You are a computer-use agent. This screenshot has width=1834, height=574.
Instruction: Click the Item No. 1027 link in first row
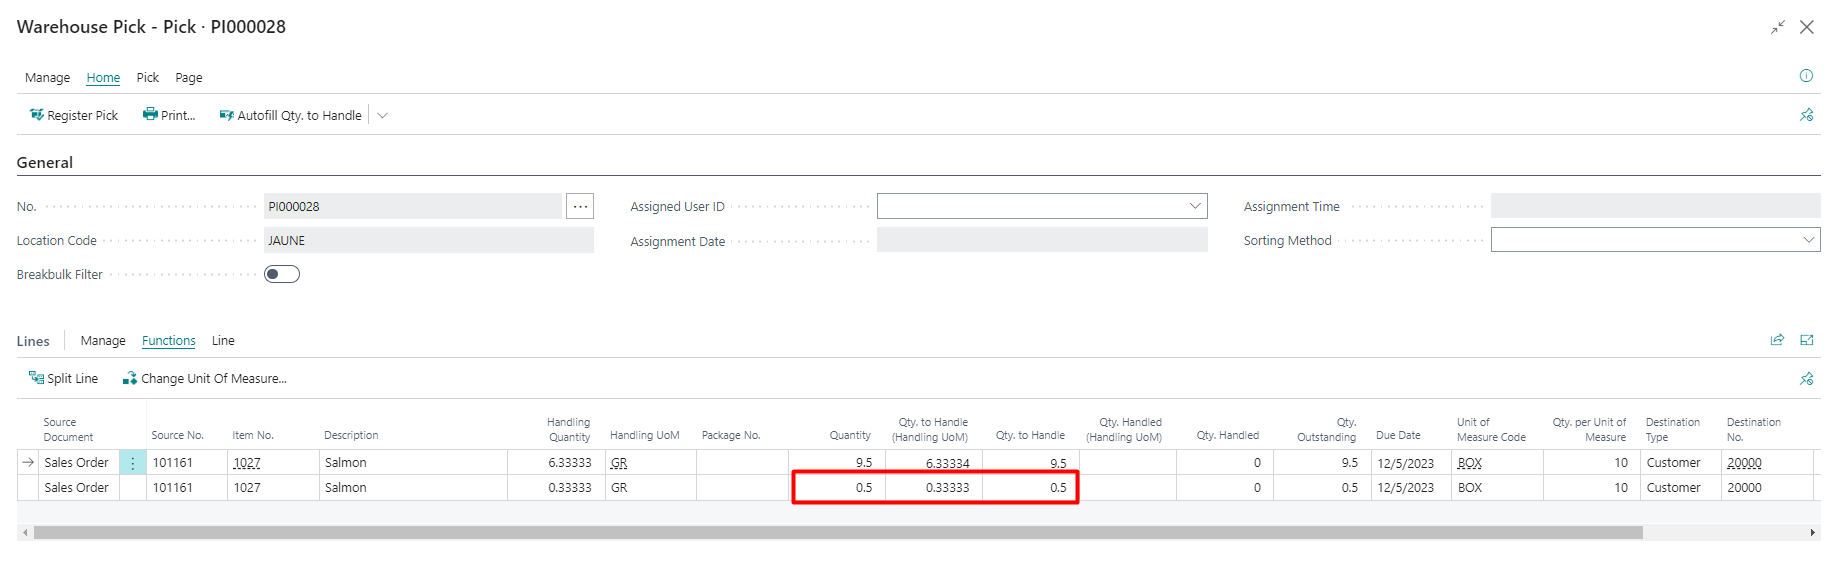(x=247, y=463)
